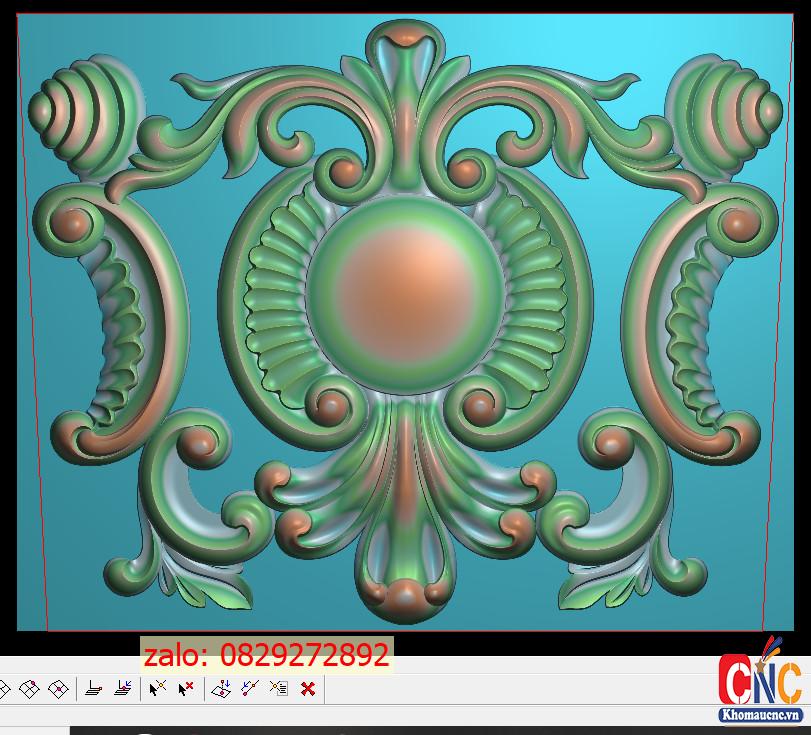Click the line with blue arrow icon
811x735 pixels.
(250, 688)
